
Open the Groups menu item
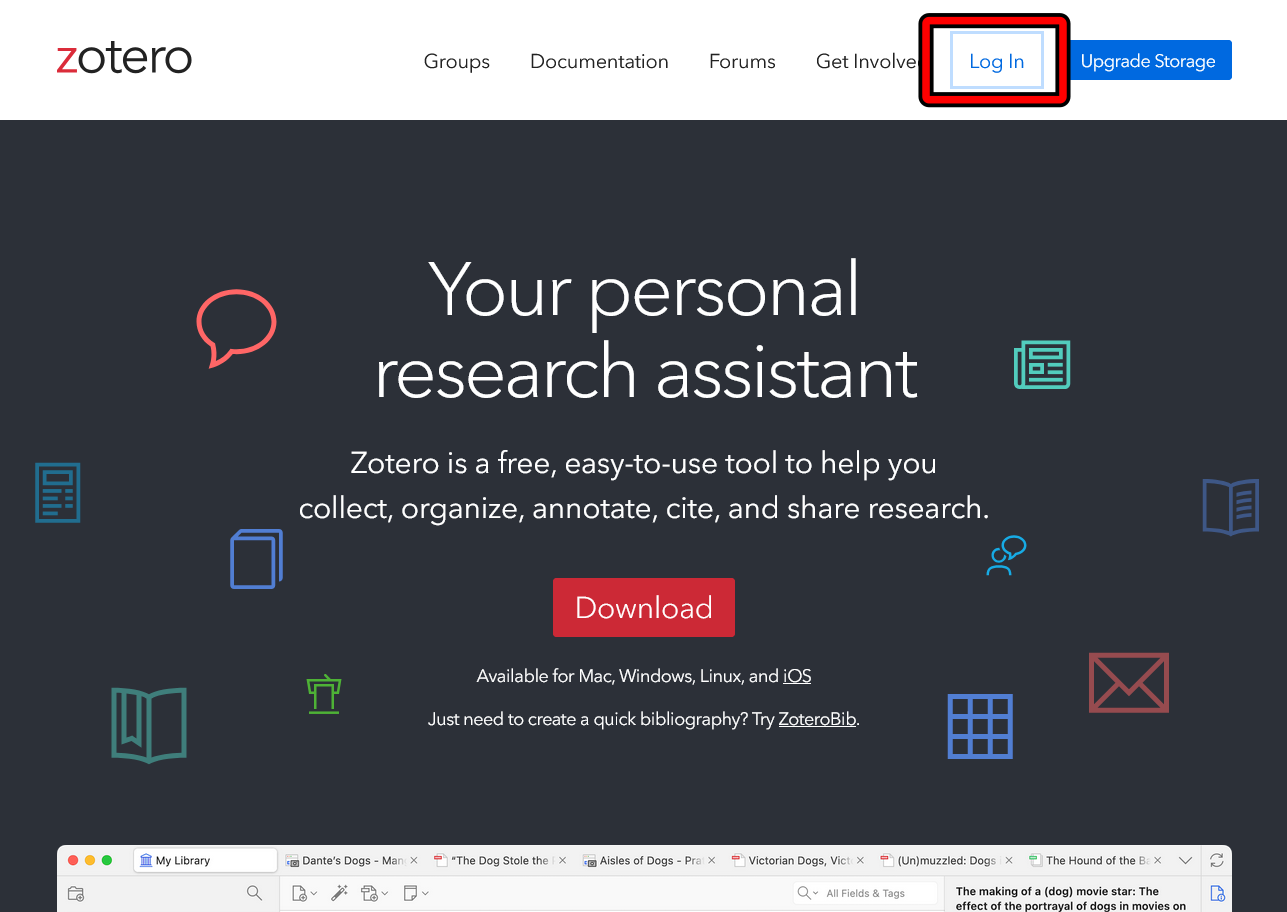pyautogui.click(x=457, y=61)
